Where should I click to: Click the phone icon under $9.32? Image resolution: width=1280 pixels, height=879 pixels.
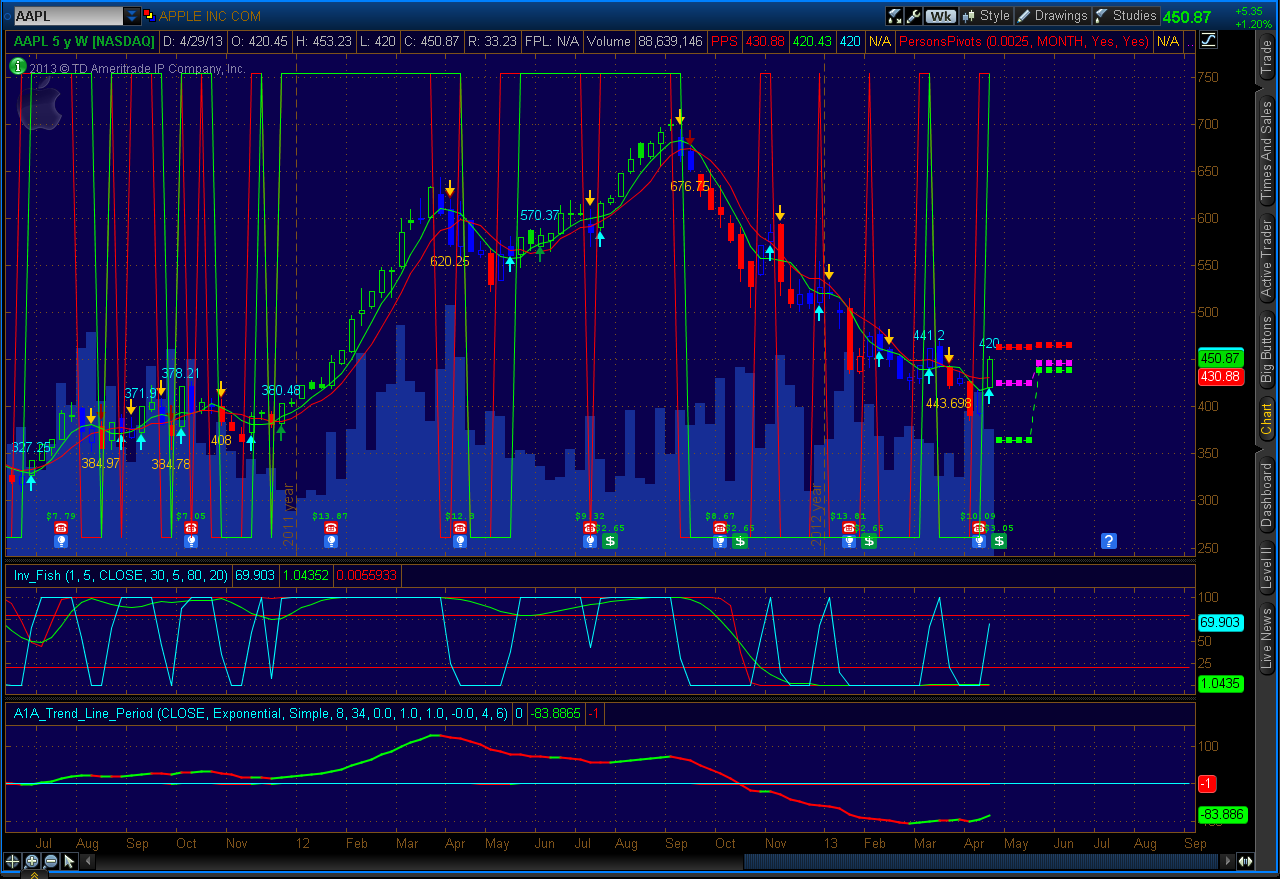click(590, 528)
